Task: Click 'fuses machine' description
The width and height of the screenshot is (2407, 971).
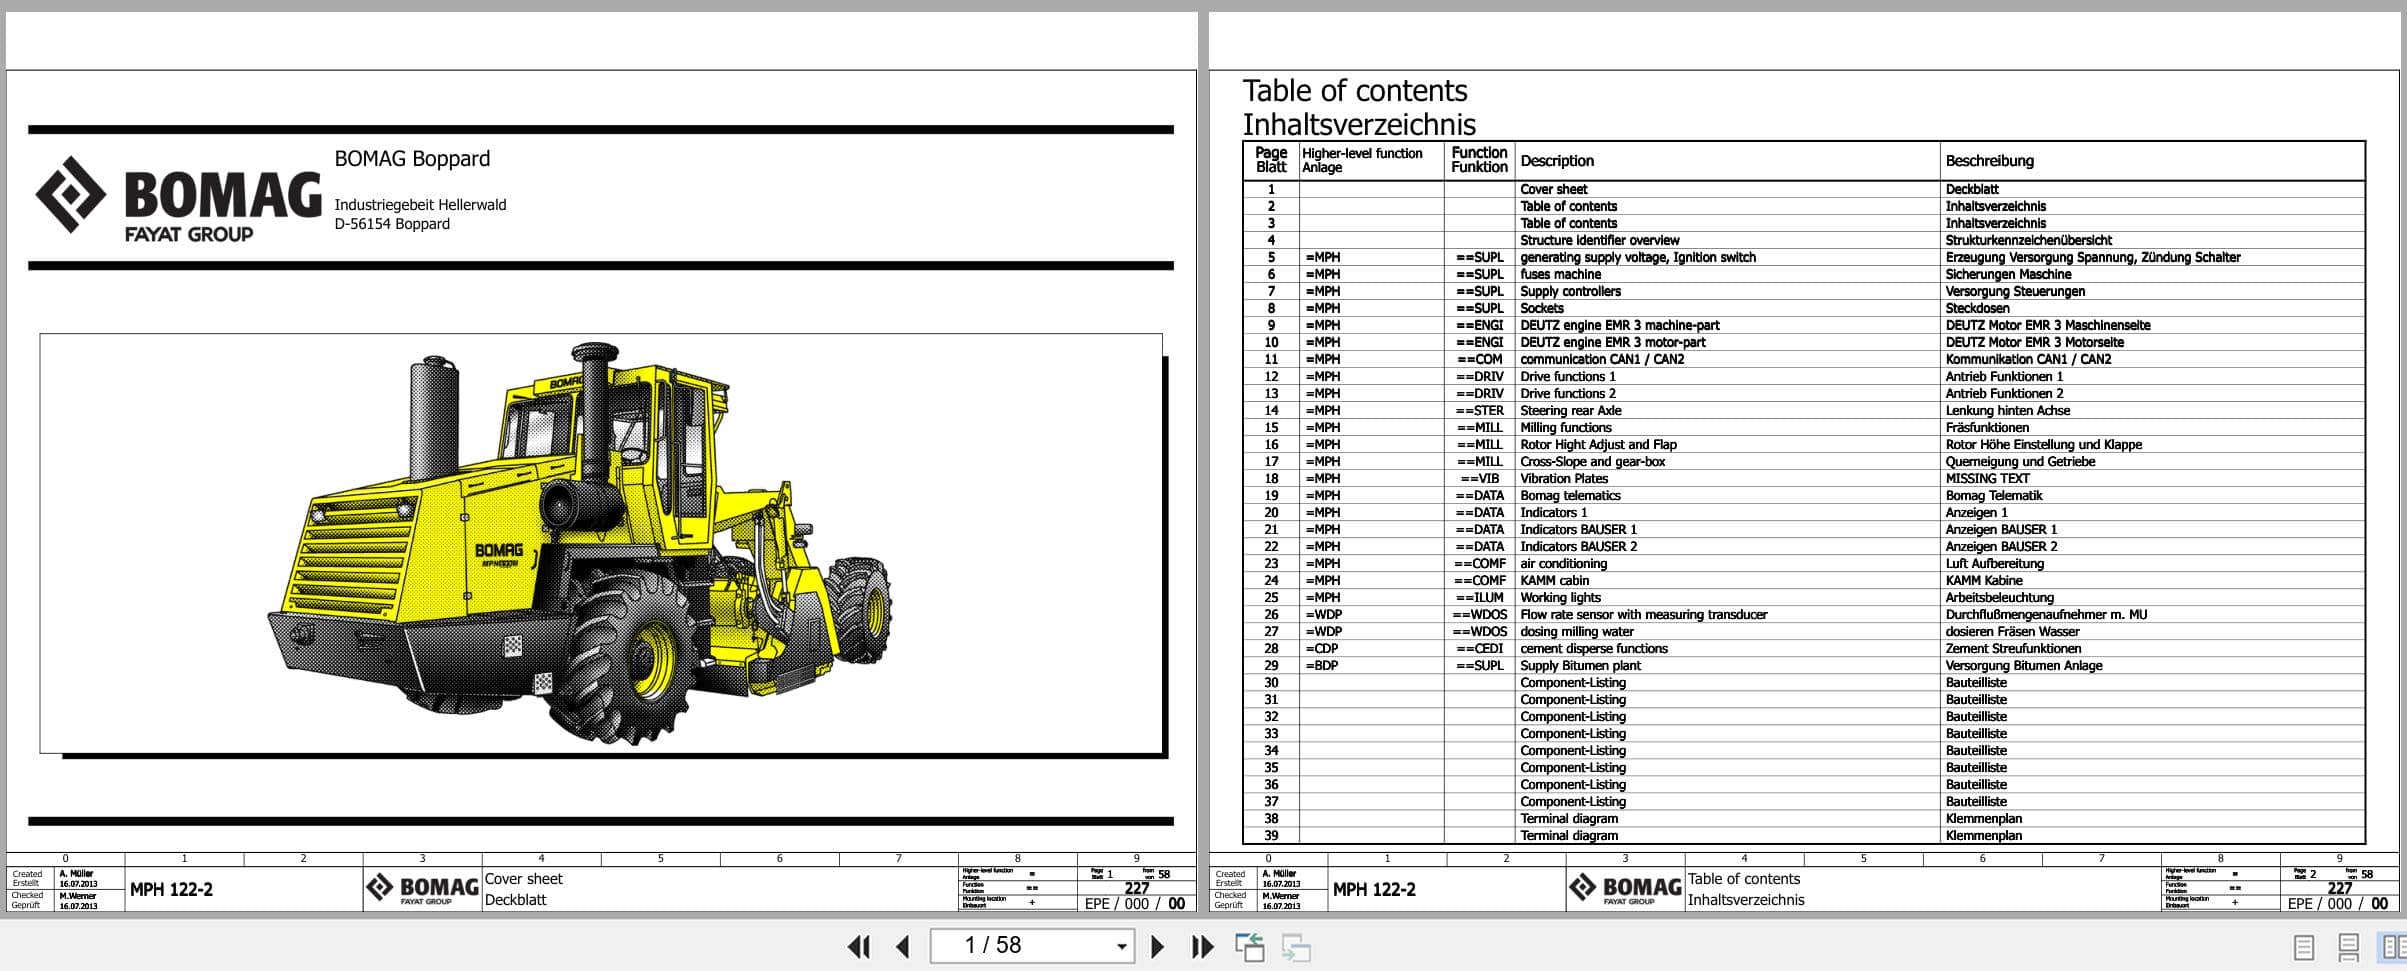Action: click(1560, 274)
